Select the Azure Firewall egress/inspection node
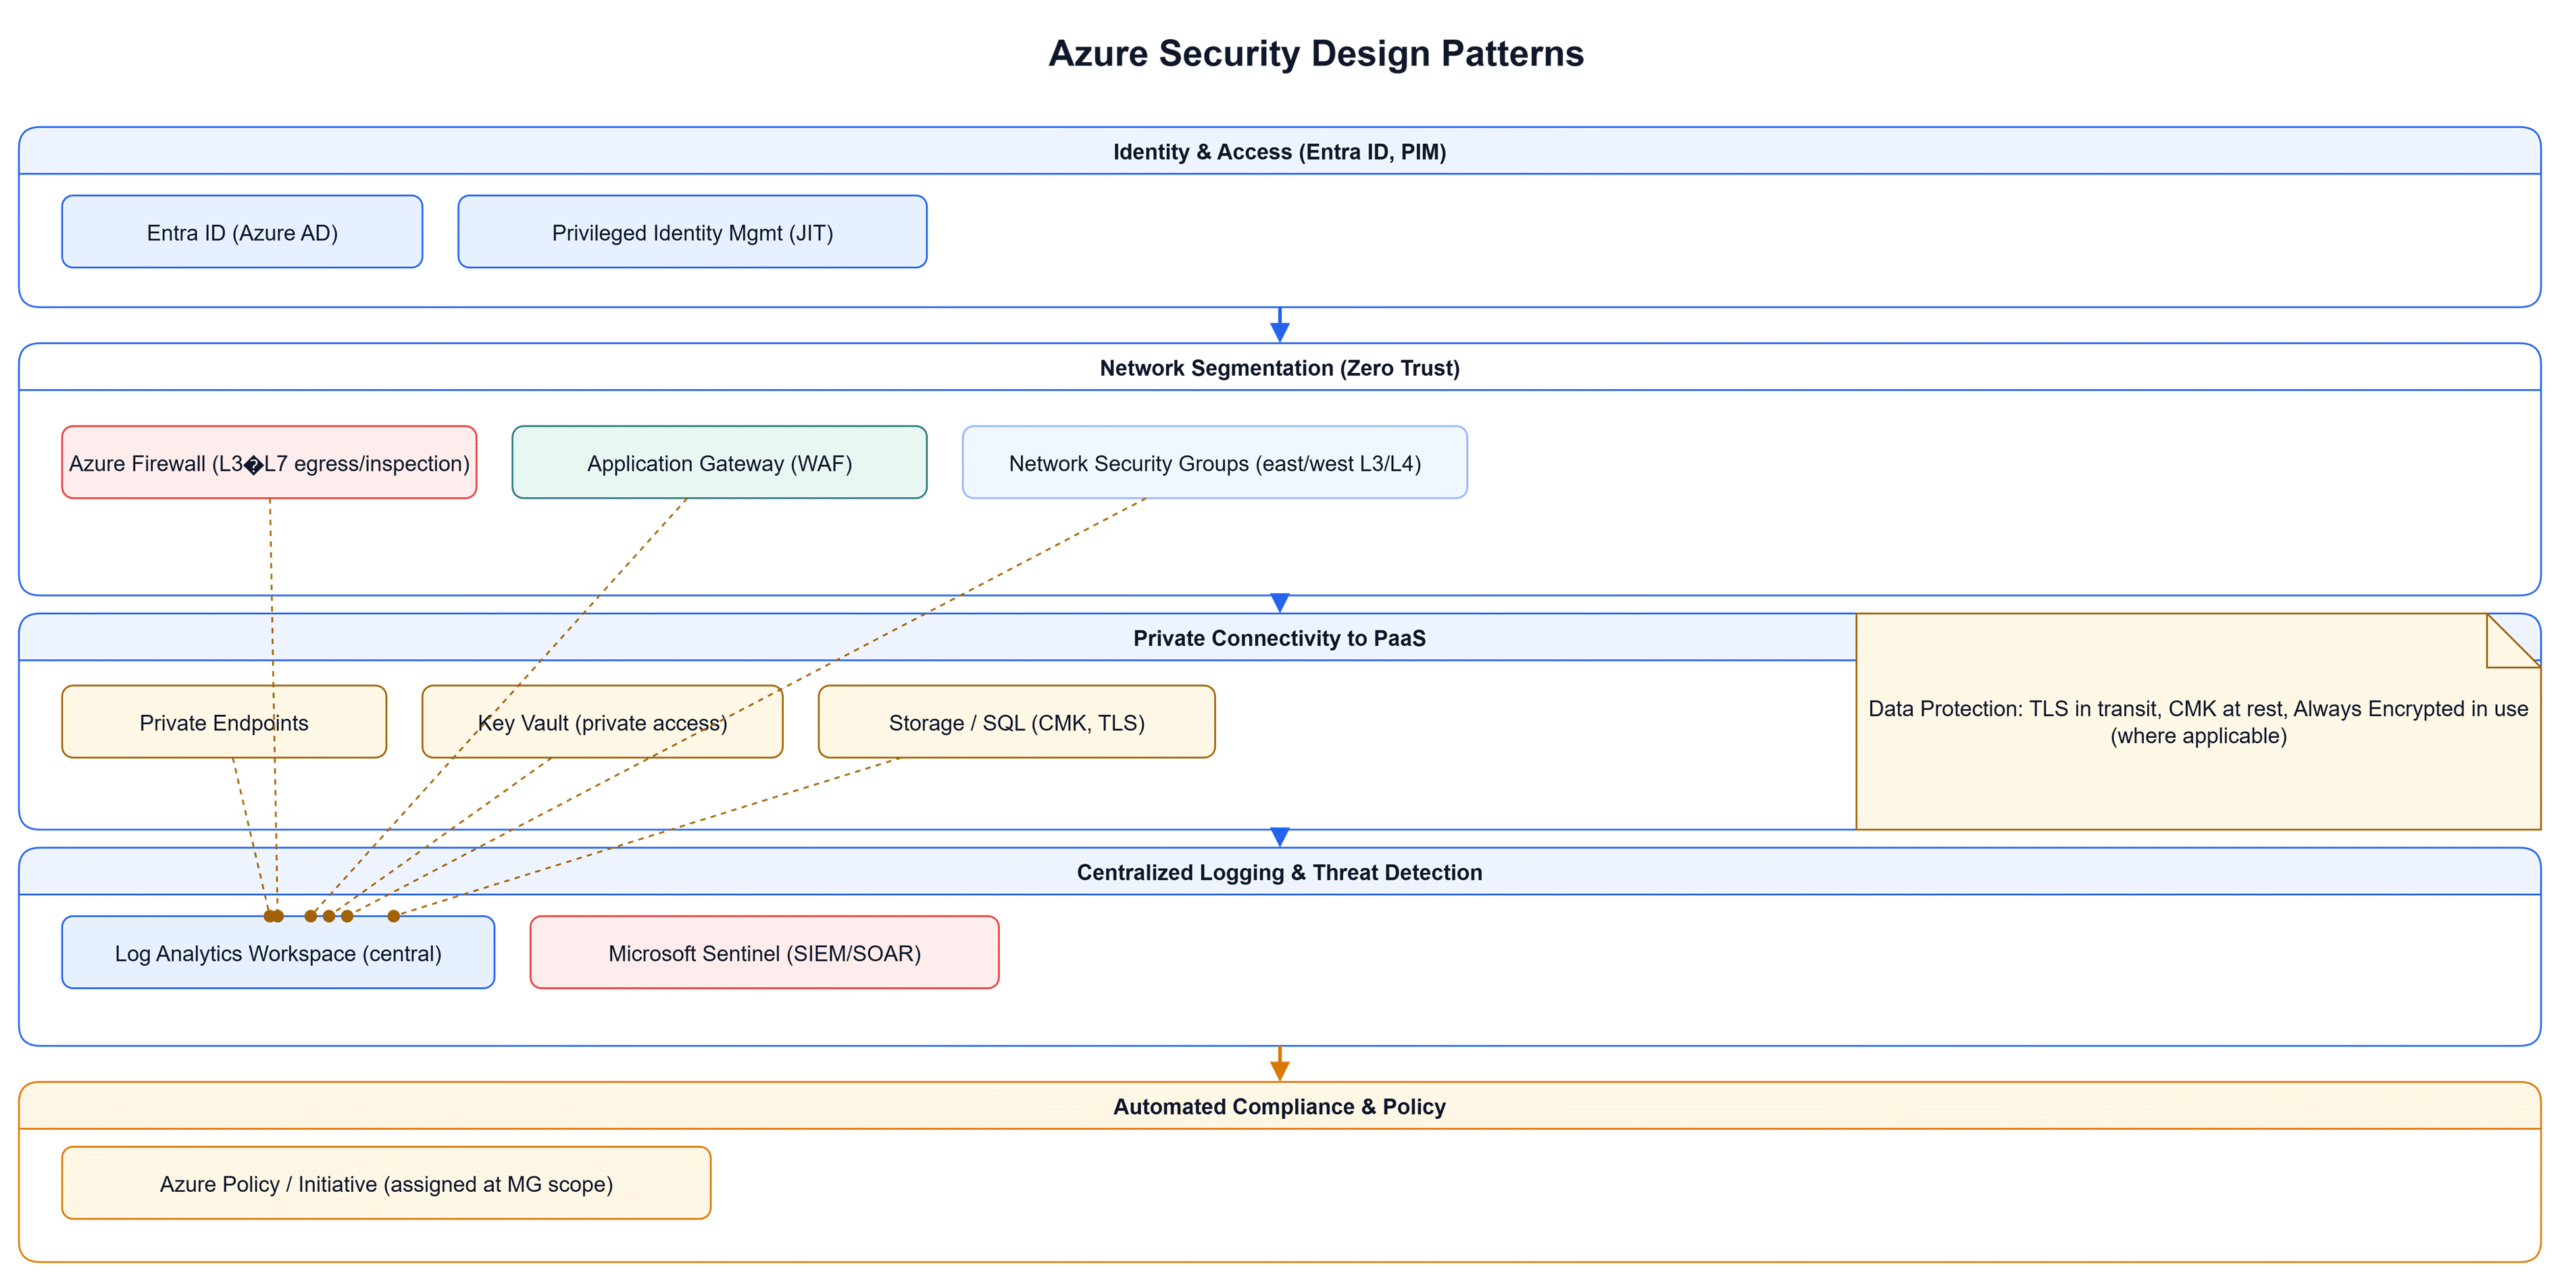The width and height of the screenshot is (2560, 1281). tap(269, 462)
